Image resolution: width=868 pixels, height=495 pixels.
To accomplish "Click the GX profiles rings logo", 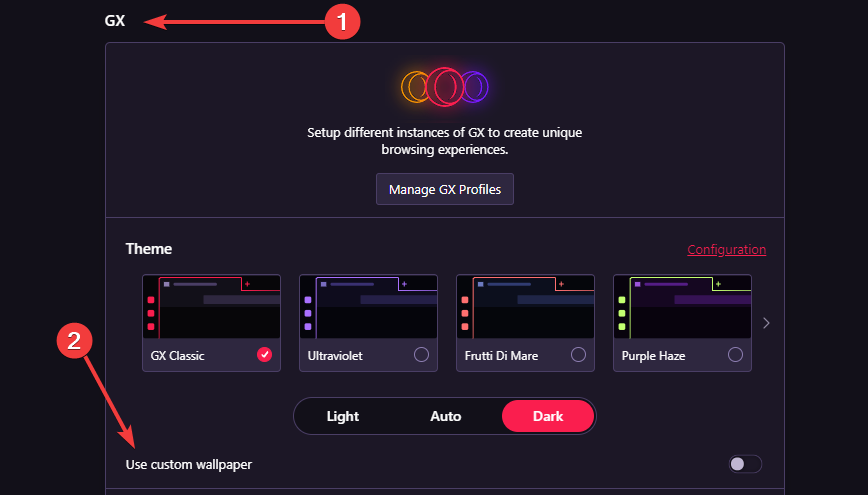I will coord(445,87).
